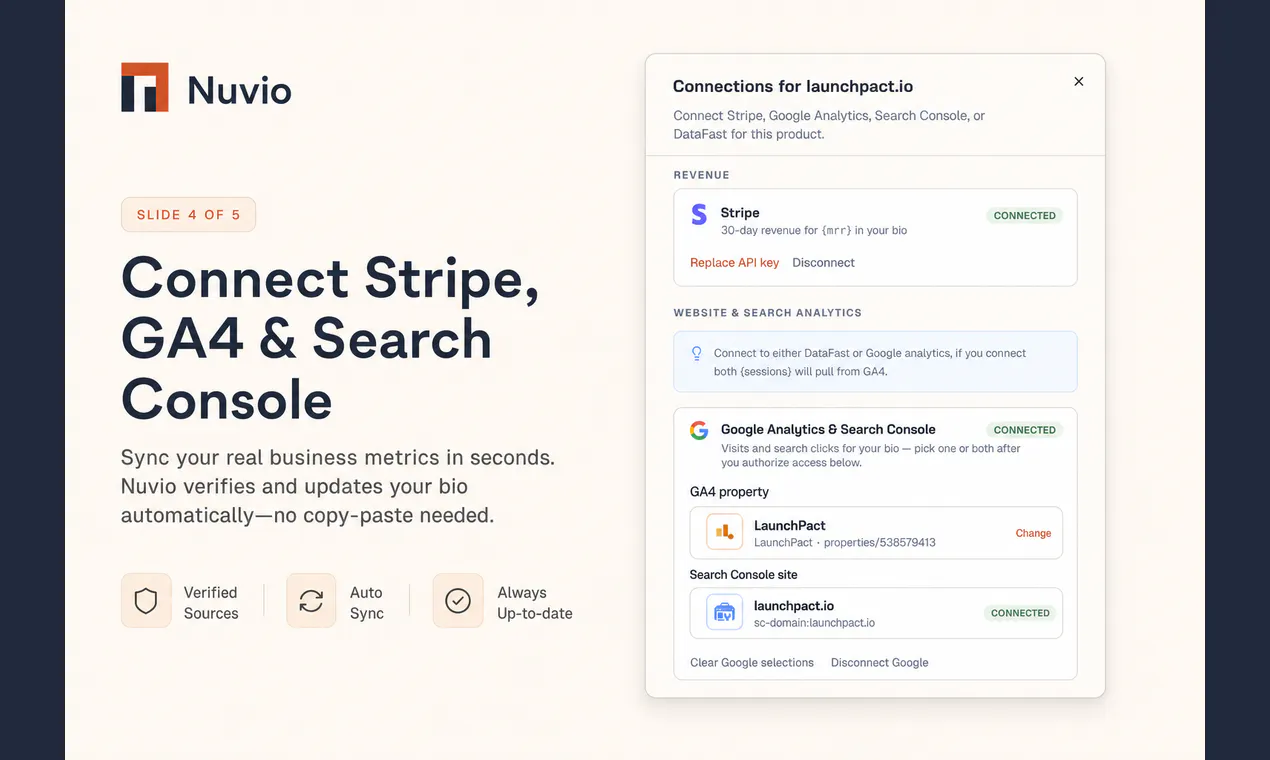The width and height of the screenshot is (1270, 760).
Task: Click the Always Up-to-date checkmark icon
Action: tap(458, 601)
